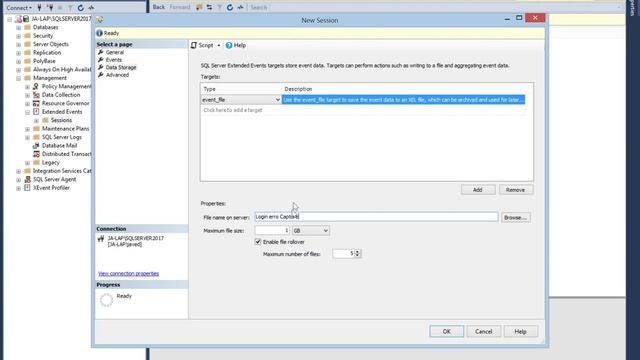Expand the Databases node
This screenshot has height=360, width=640.
pyautogui.click(x=18, y=28)
